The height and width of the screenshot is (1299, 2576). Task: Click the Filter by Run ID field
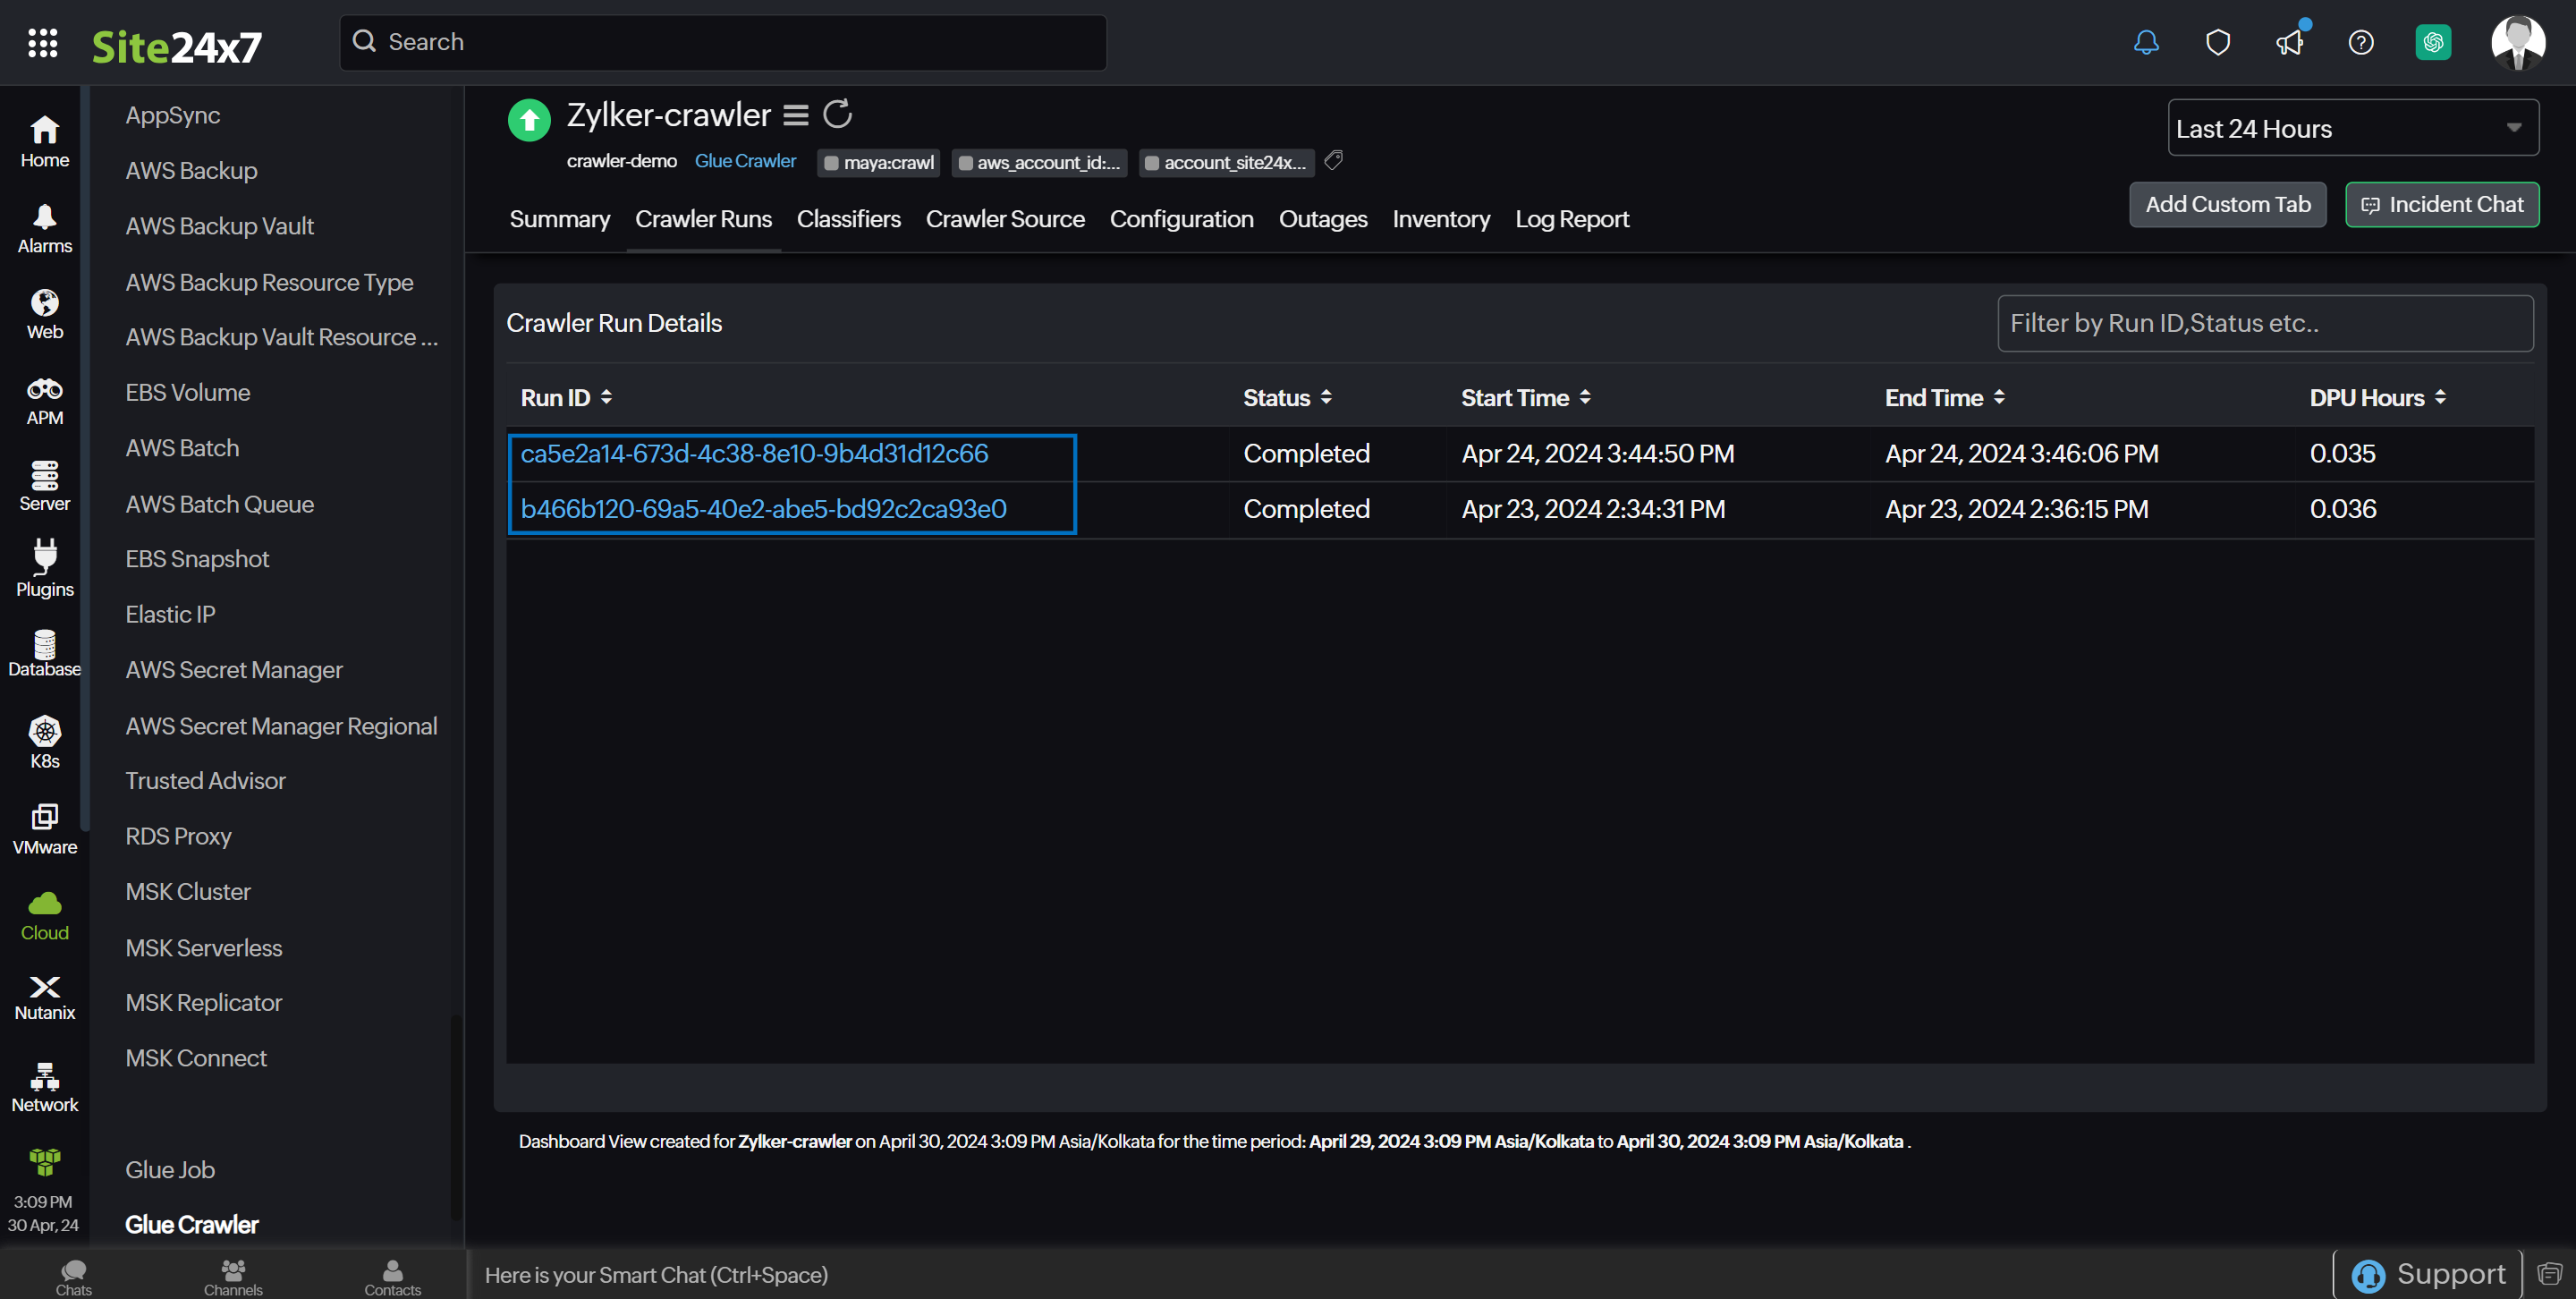2265,323
